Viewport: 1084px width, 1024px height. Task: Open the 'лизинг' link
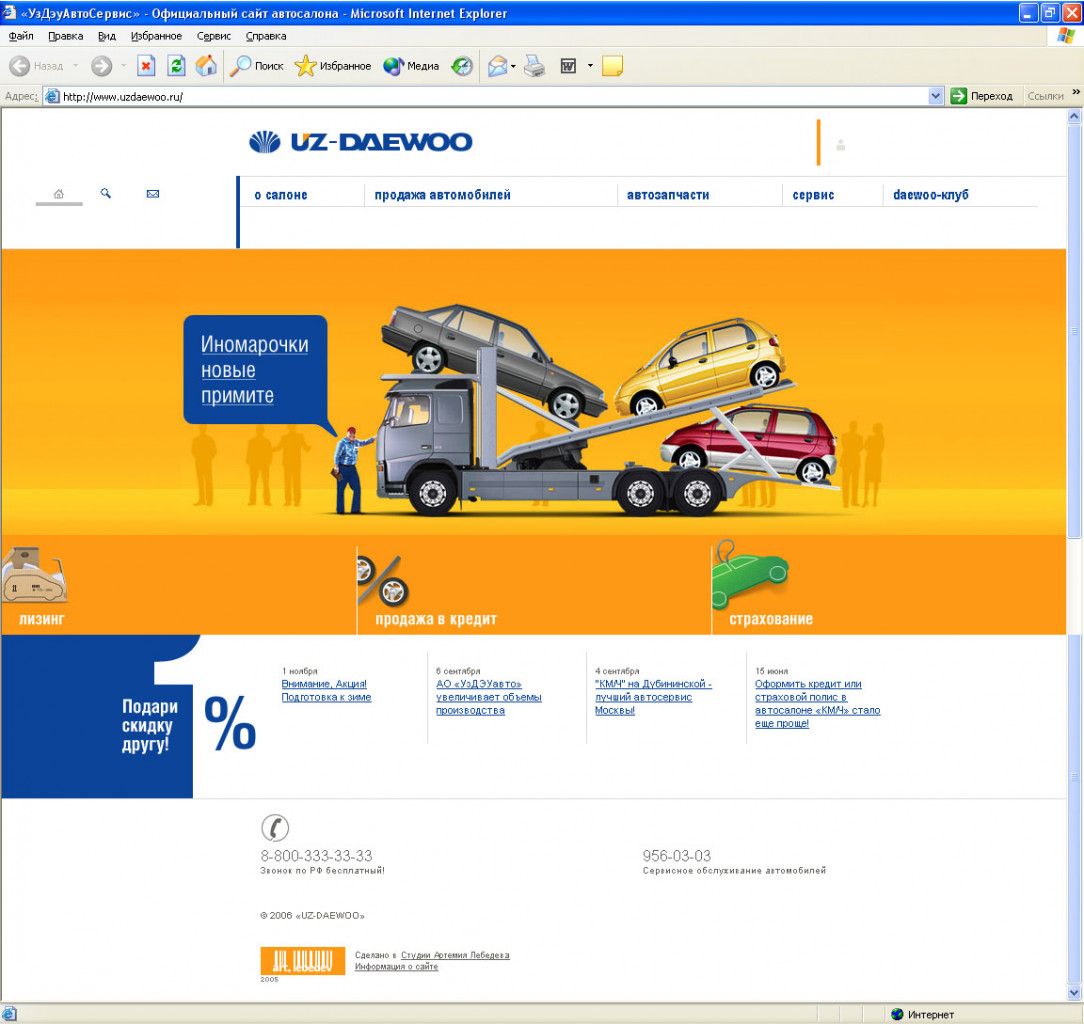click(41, 619)
